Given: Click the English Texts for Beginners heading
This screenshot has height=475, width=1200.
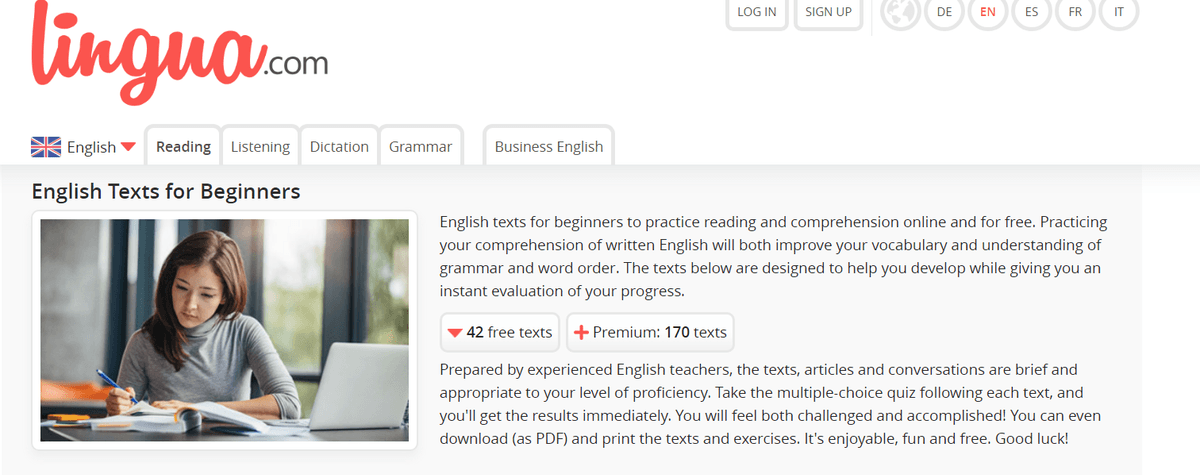Looking at the screenshot, I should 166,191.
